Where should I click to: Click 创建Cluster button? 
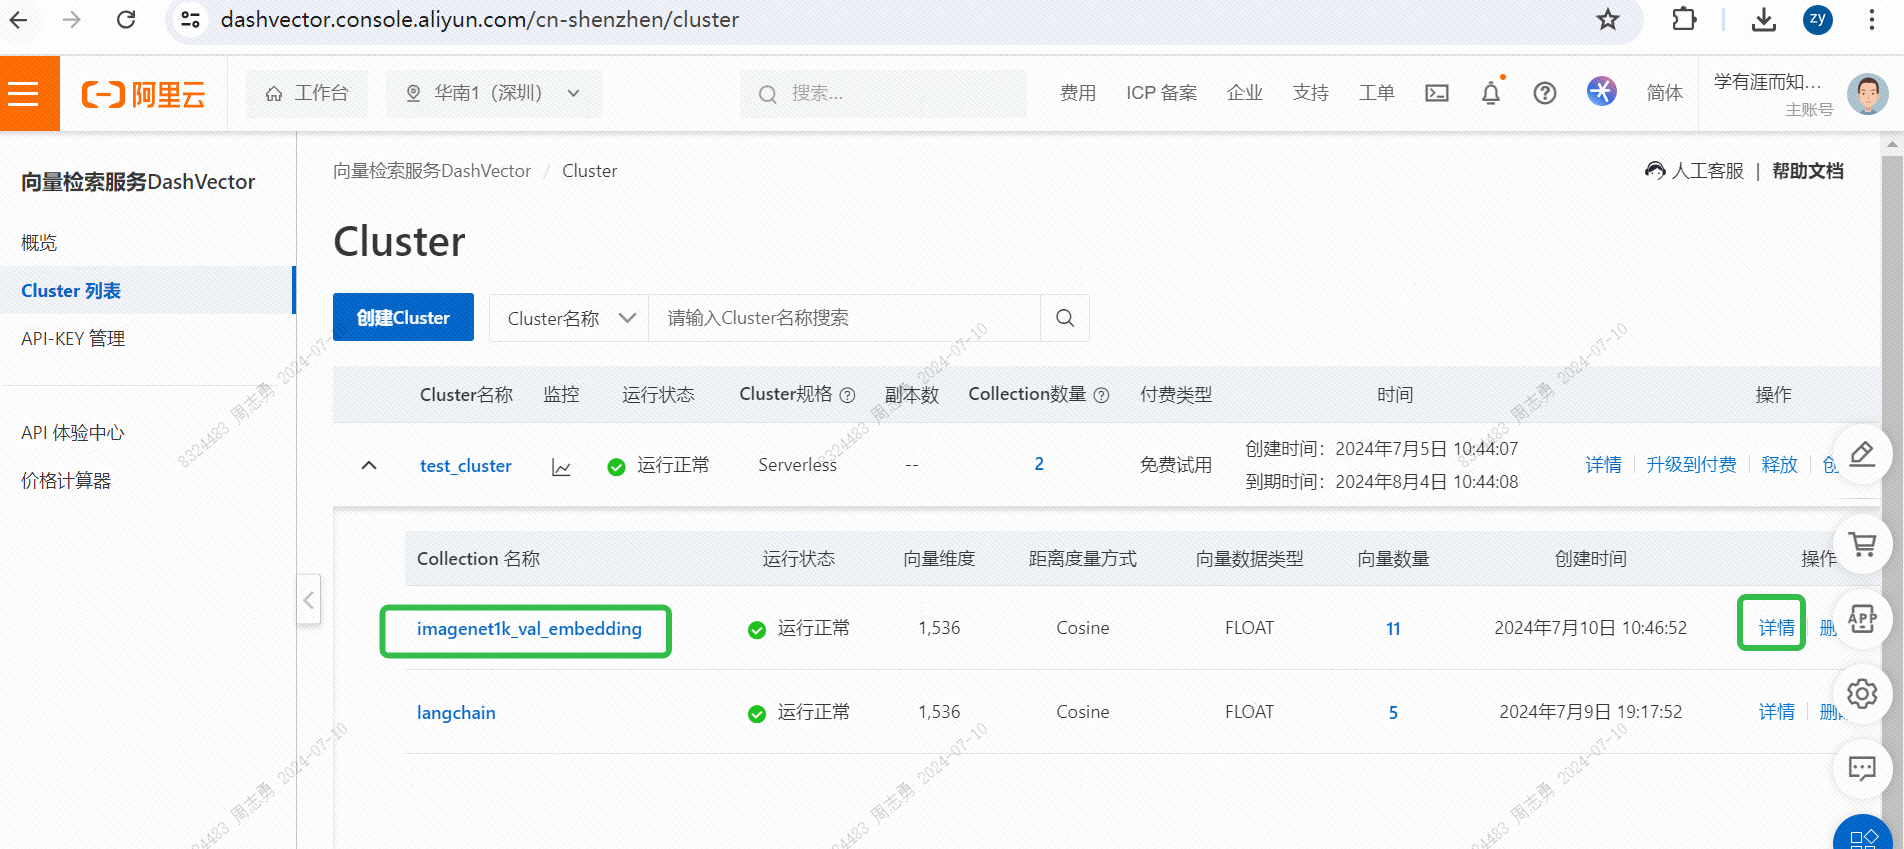click(x=403, y=317)
